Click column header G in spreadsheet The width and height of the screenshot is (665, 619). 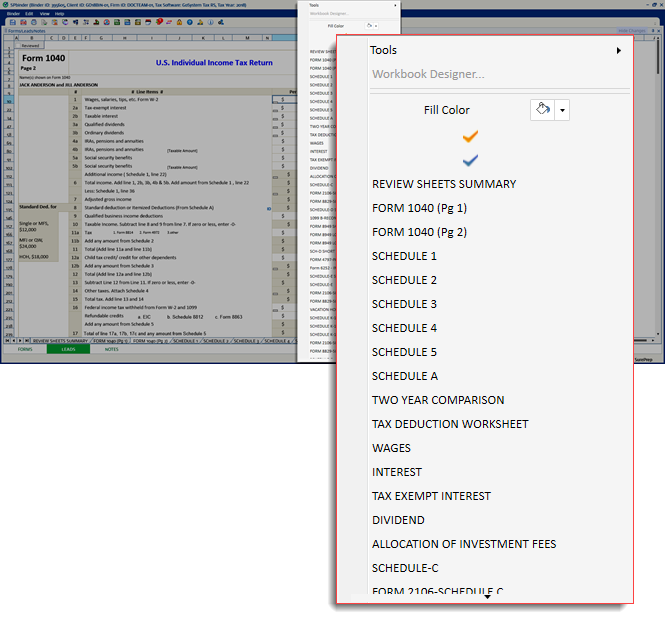(101, 38)
